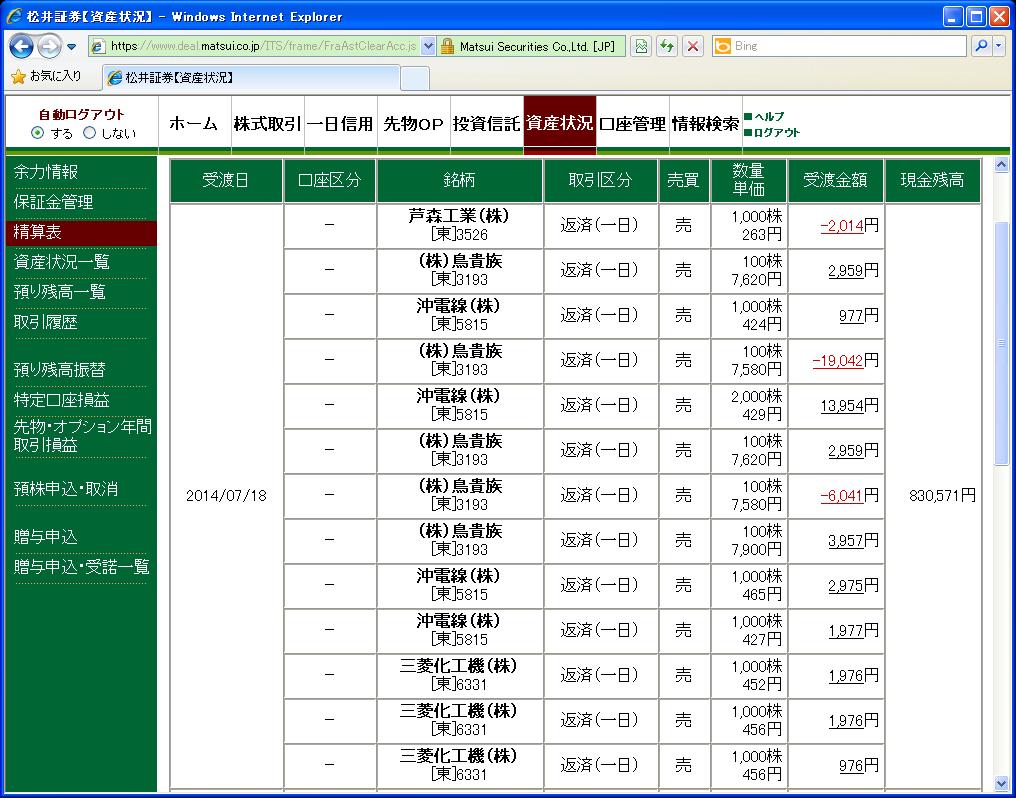Click the page icon in the address bar
Viewport: 1016px width, 798px height.
point(98,46)
